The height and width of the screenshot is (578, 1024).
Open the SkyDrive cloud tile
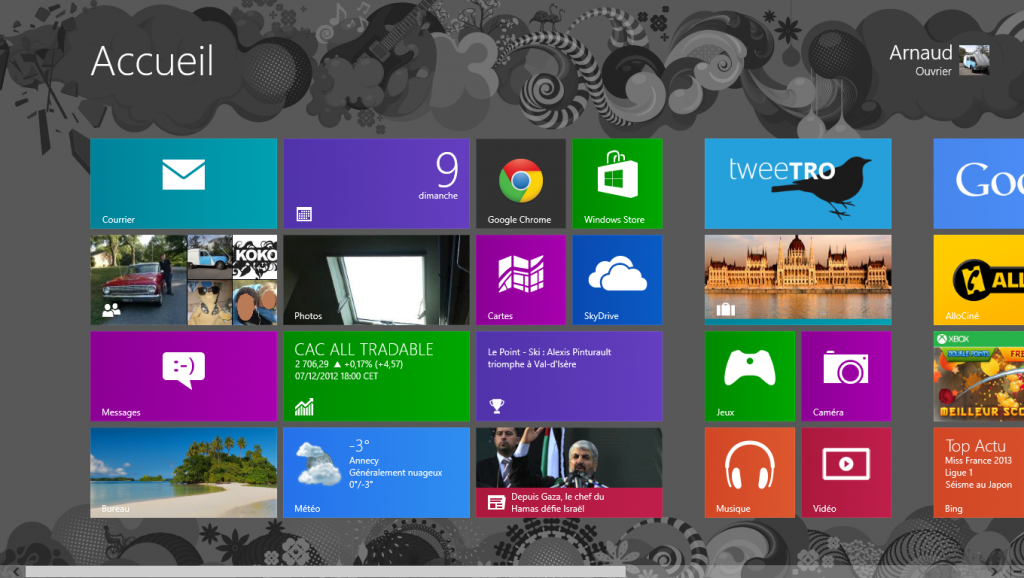coord(616,280)
